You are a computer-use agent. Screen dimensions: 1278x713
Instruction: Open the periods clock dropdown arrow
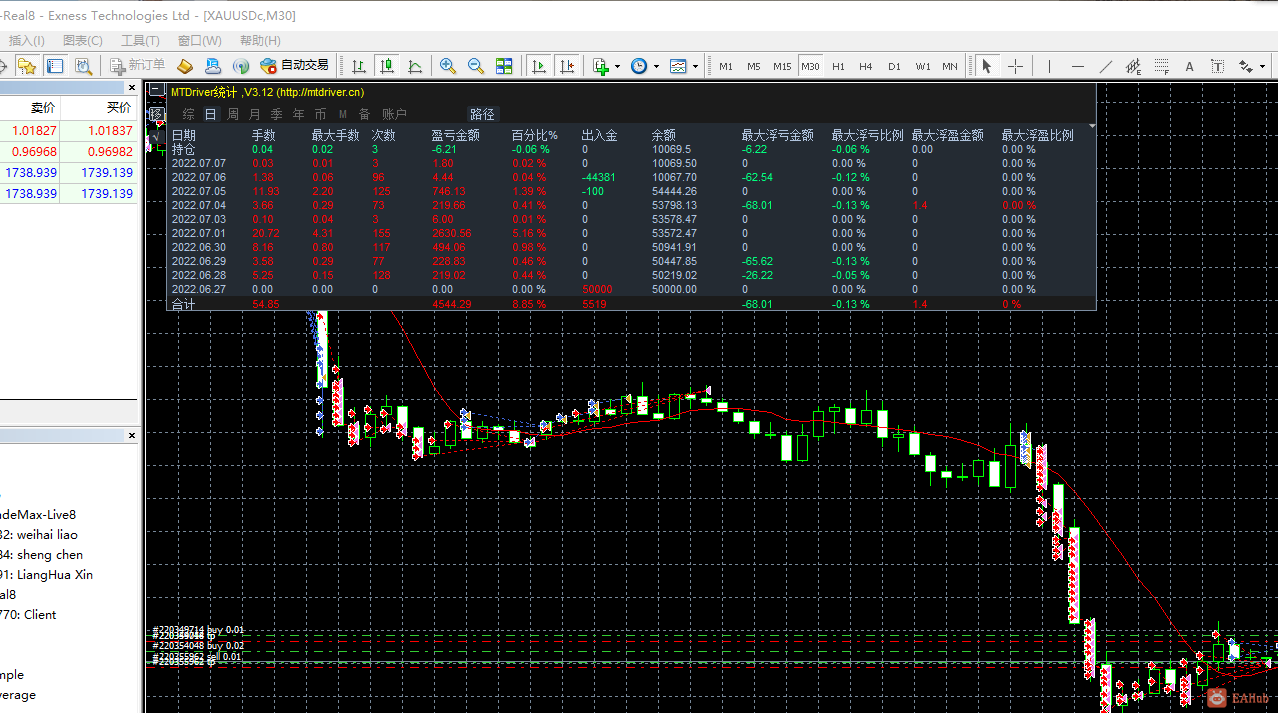tap(656, 66)
